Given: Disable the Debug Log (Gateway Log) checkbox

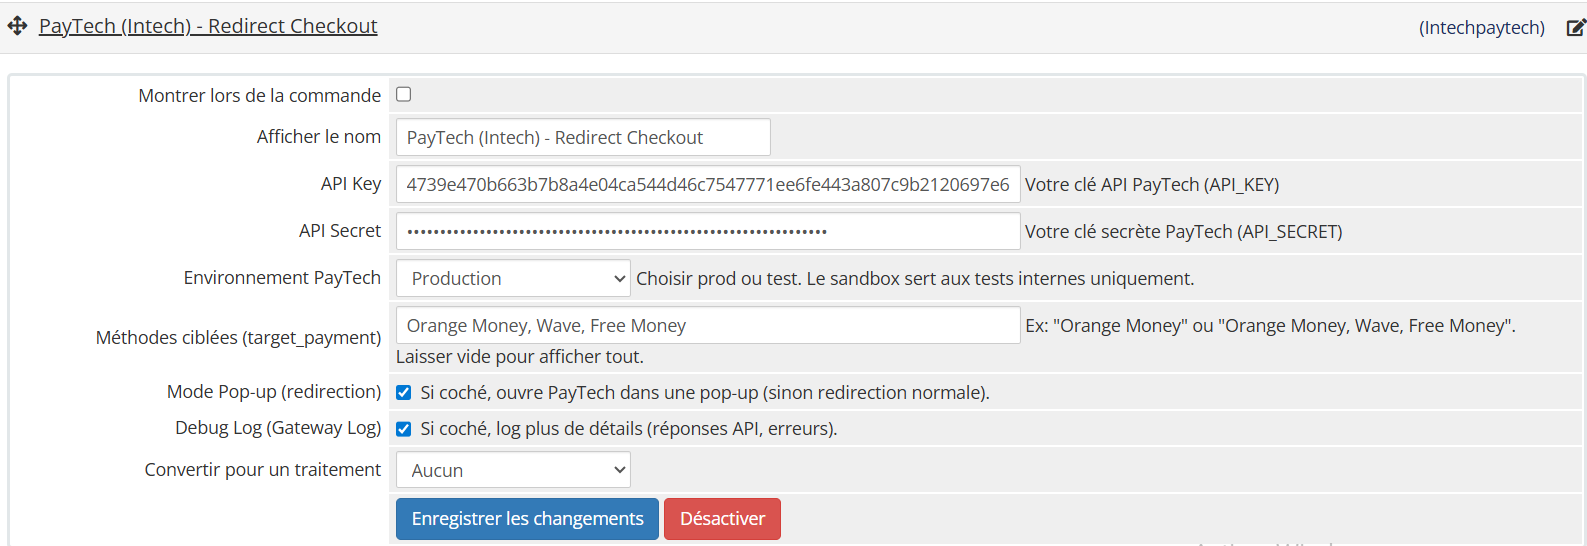Looking at the screenshot, I should (404, 429).
